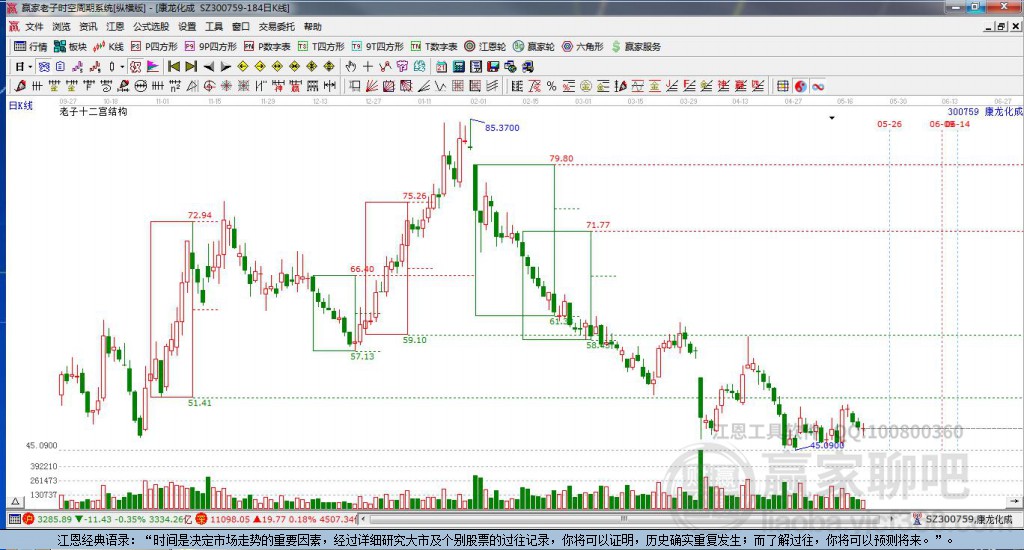The width and height of the screenshot is (1024, 550).
Task: Jump to last bar icon
Action: click(x=191, y=67)
